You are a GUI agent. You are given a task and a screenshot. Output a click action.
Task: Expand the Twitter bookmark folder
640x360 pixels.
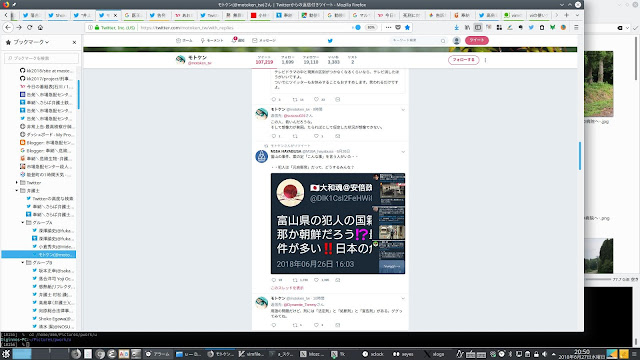click(x=17, y=182)
